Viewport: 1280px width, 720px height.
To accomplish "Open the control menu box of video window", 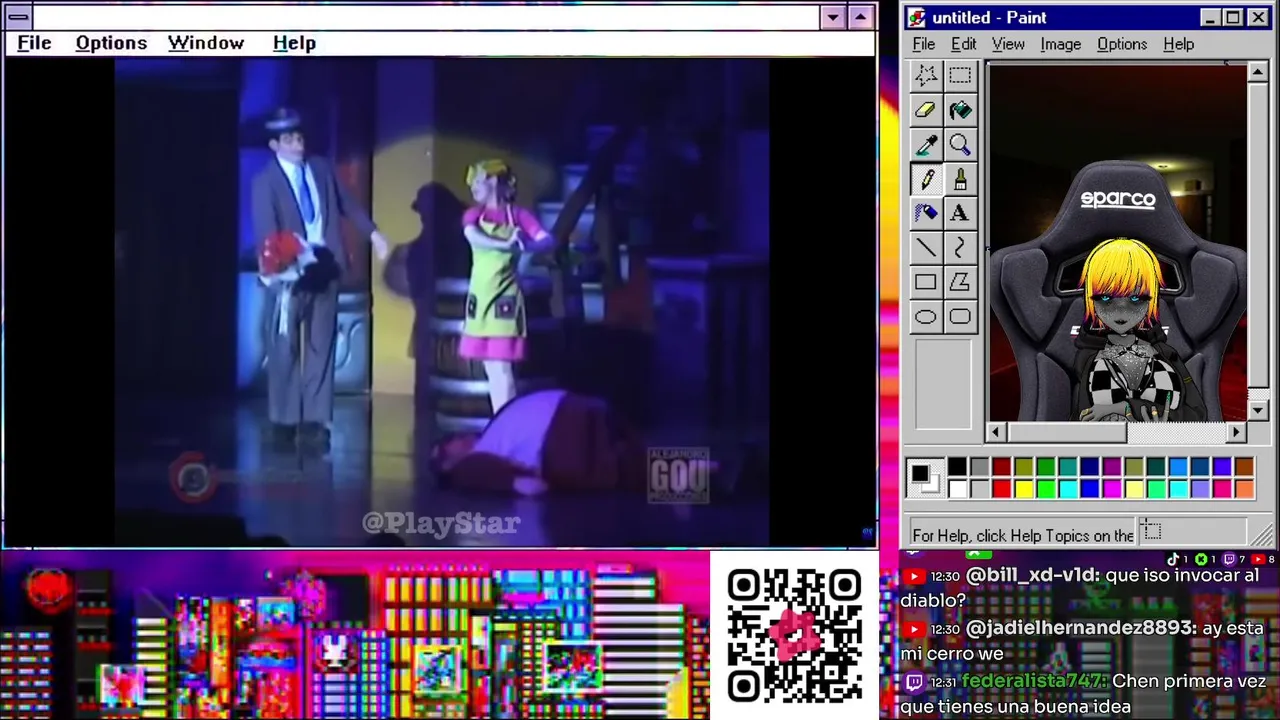I will point(18,17).
